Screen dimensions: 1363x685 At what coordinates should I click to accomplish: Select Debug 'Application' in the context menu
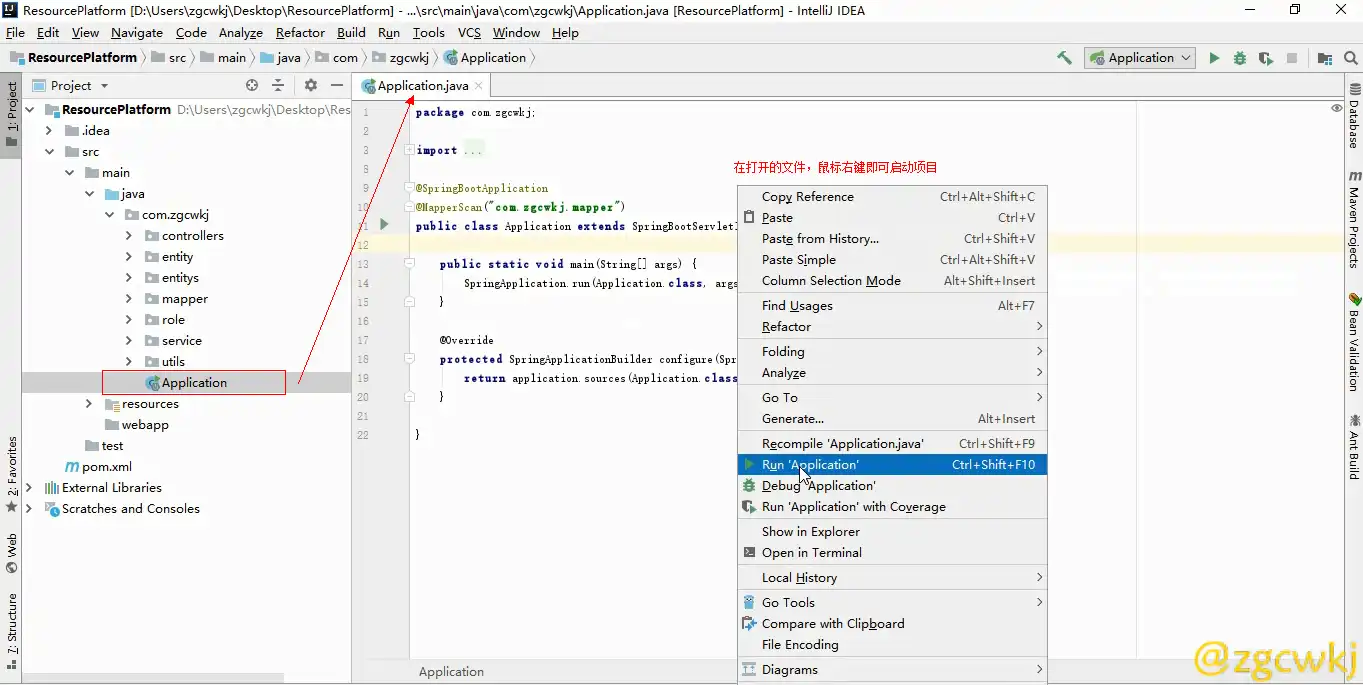(892, 486)
